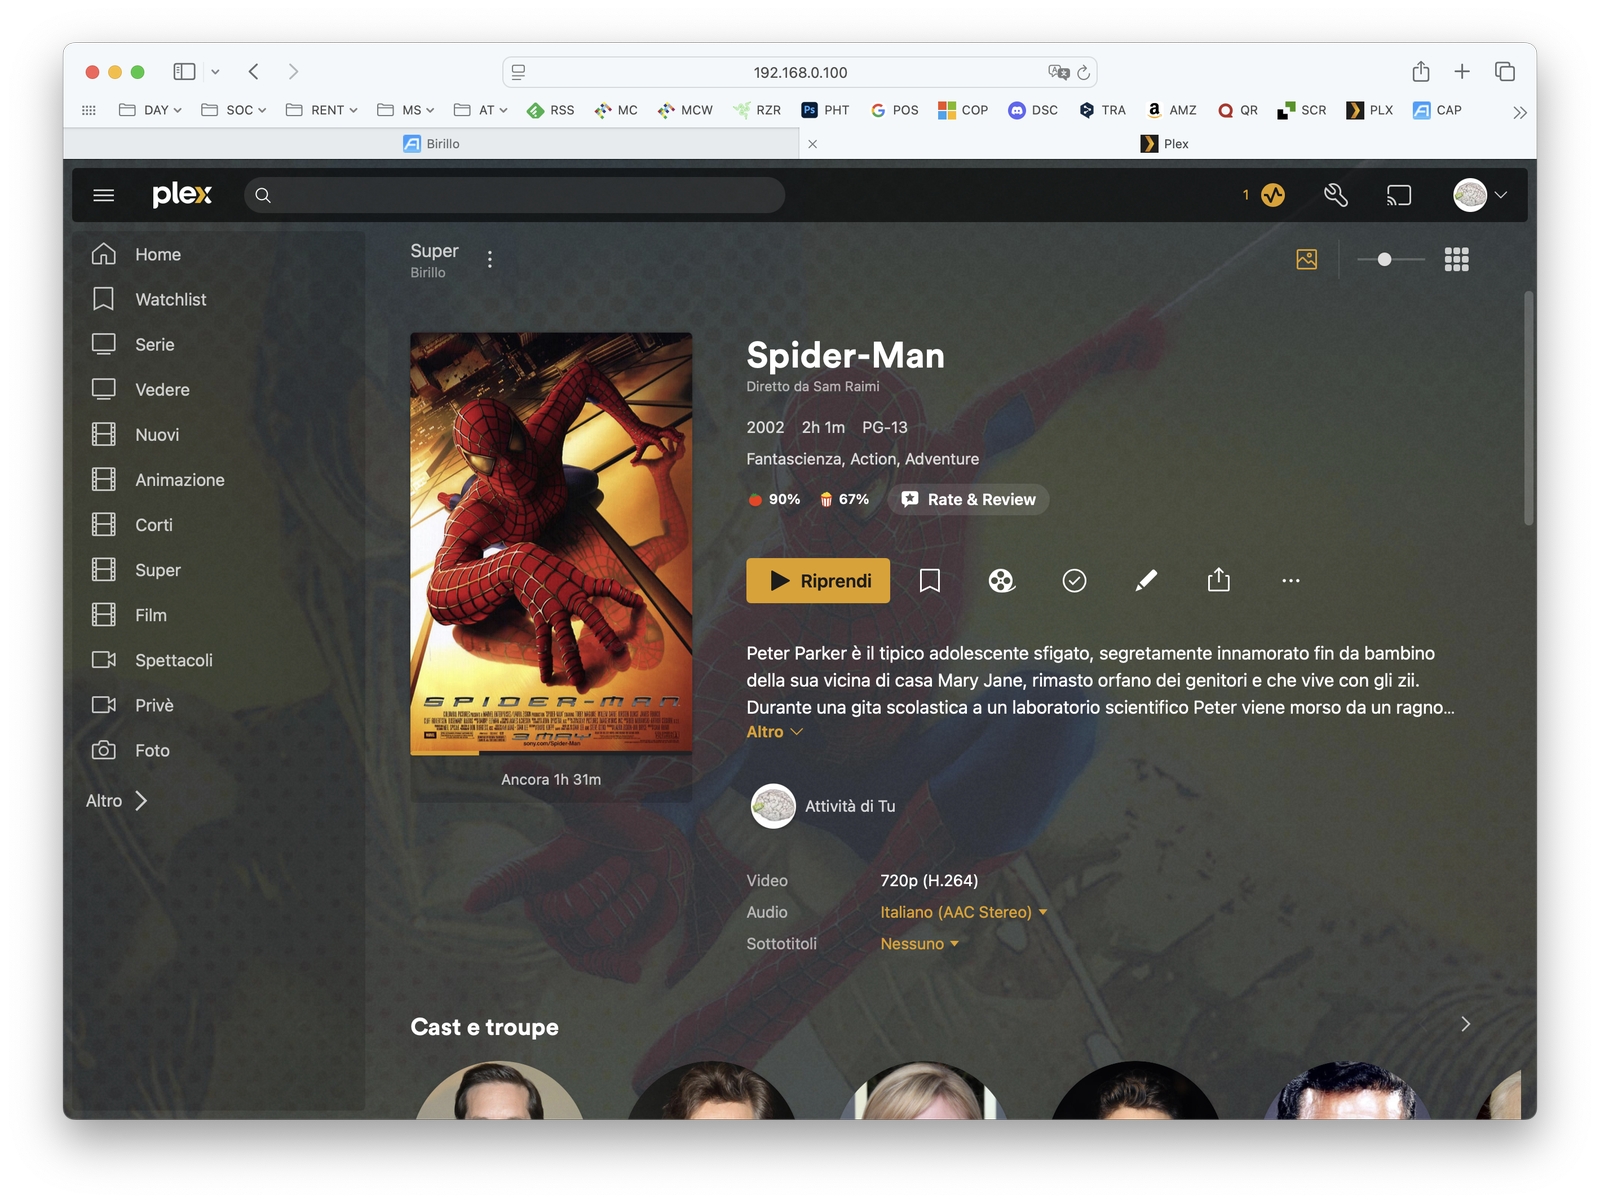Viewport: 1600px width, 1203px height.
Task: Expand the summary with Altro link
Action: 775,732
